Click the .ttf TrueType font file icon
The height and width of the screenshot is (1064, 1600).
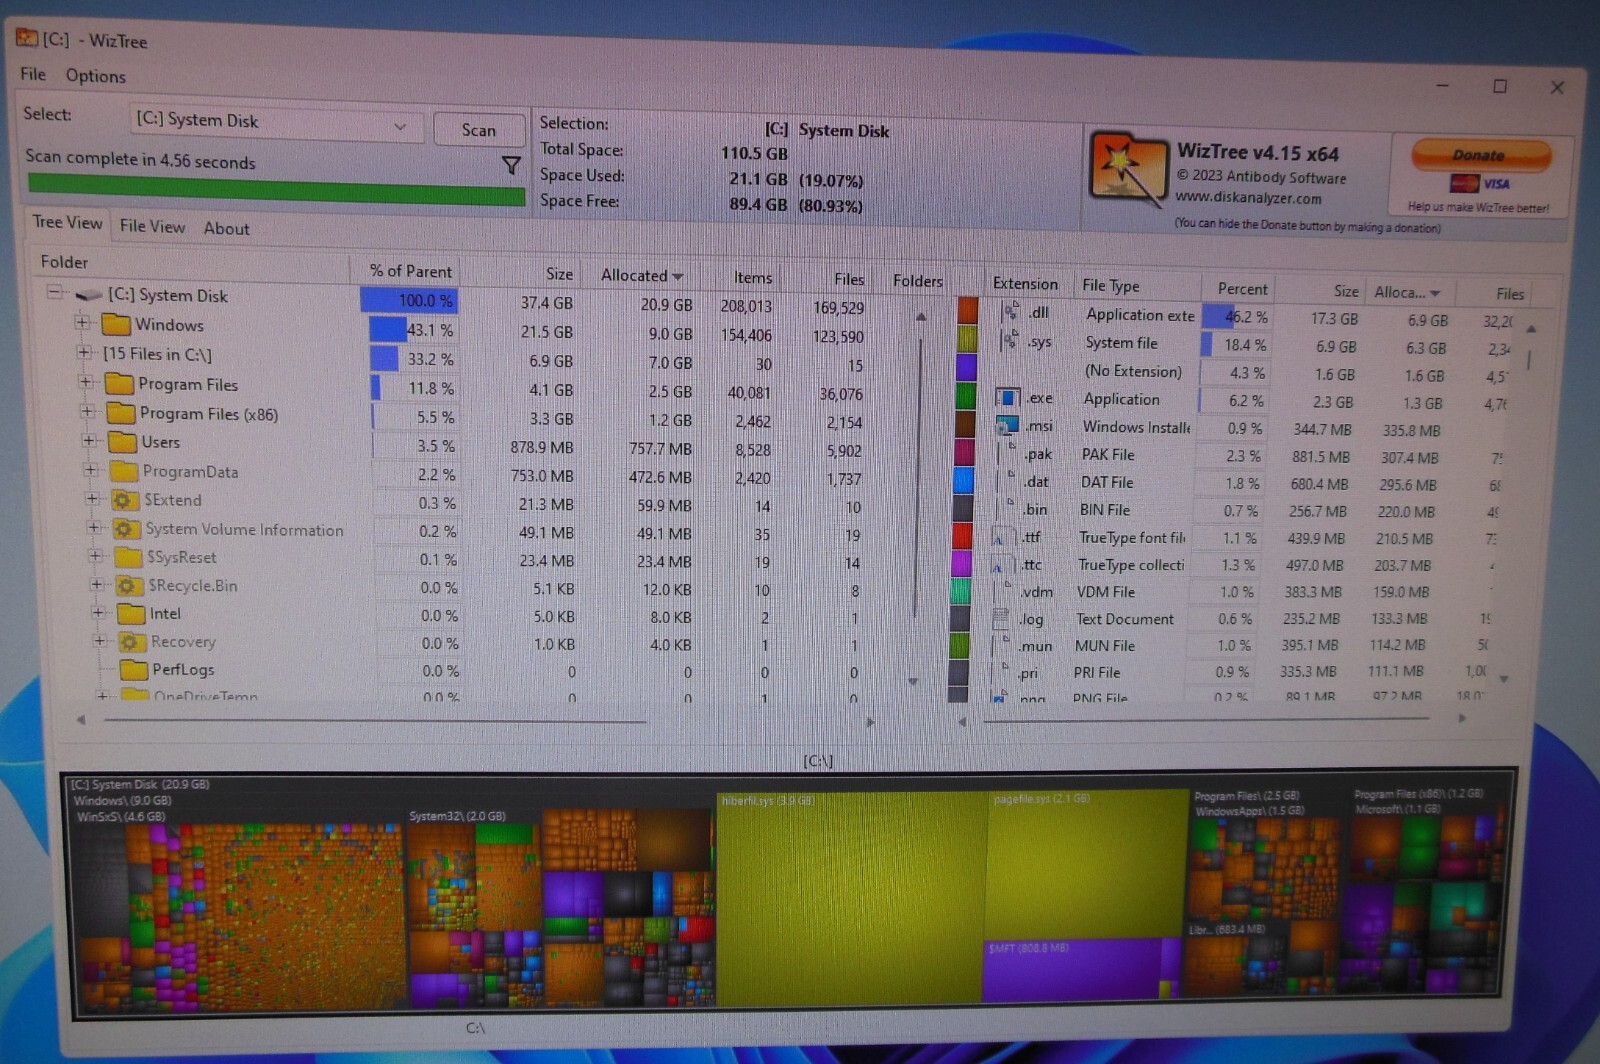1003,537
